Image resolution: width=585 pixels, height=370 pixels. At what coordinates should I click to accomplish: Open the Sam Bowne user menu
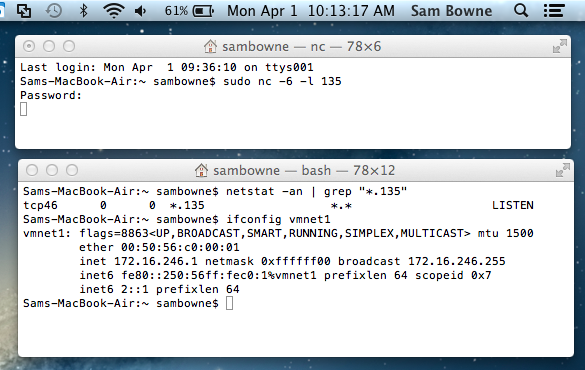(451, 11)
